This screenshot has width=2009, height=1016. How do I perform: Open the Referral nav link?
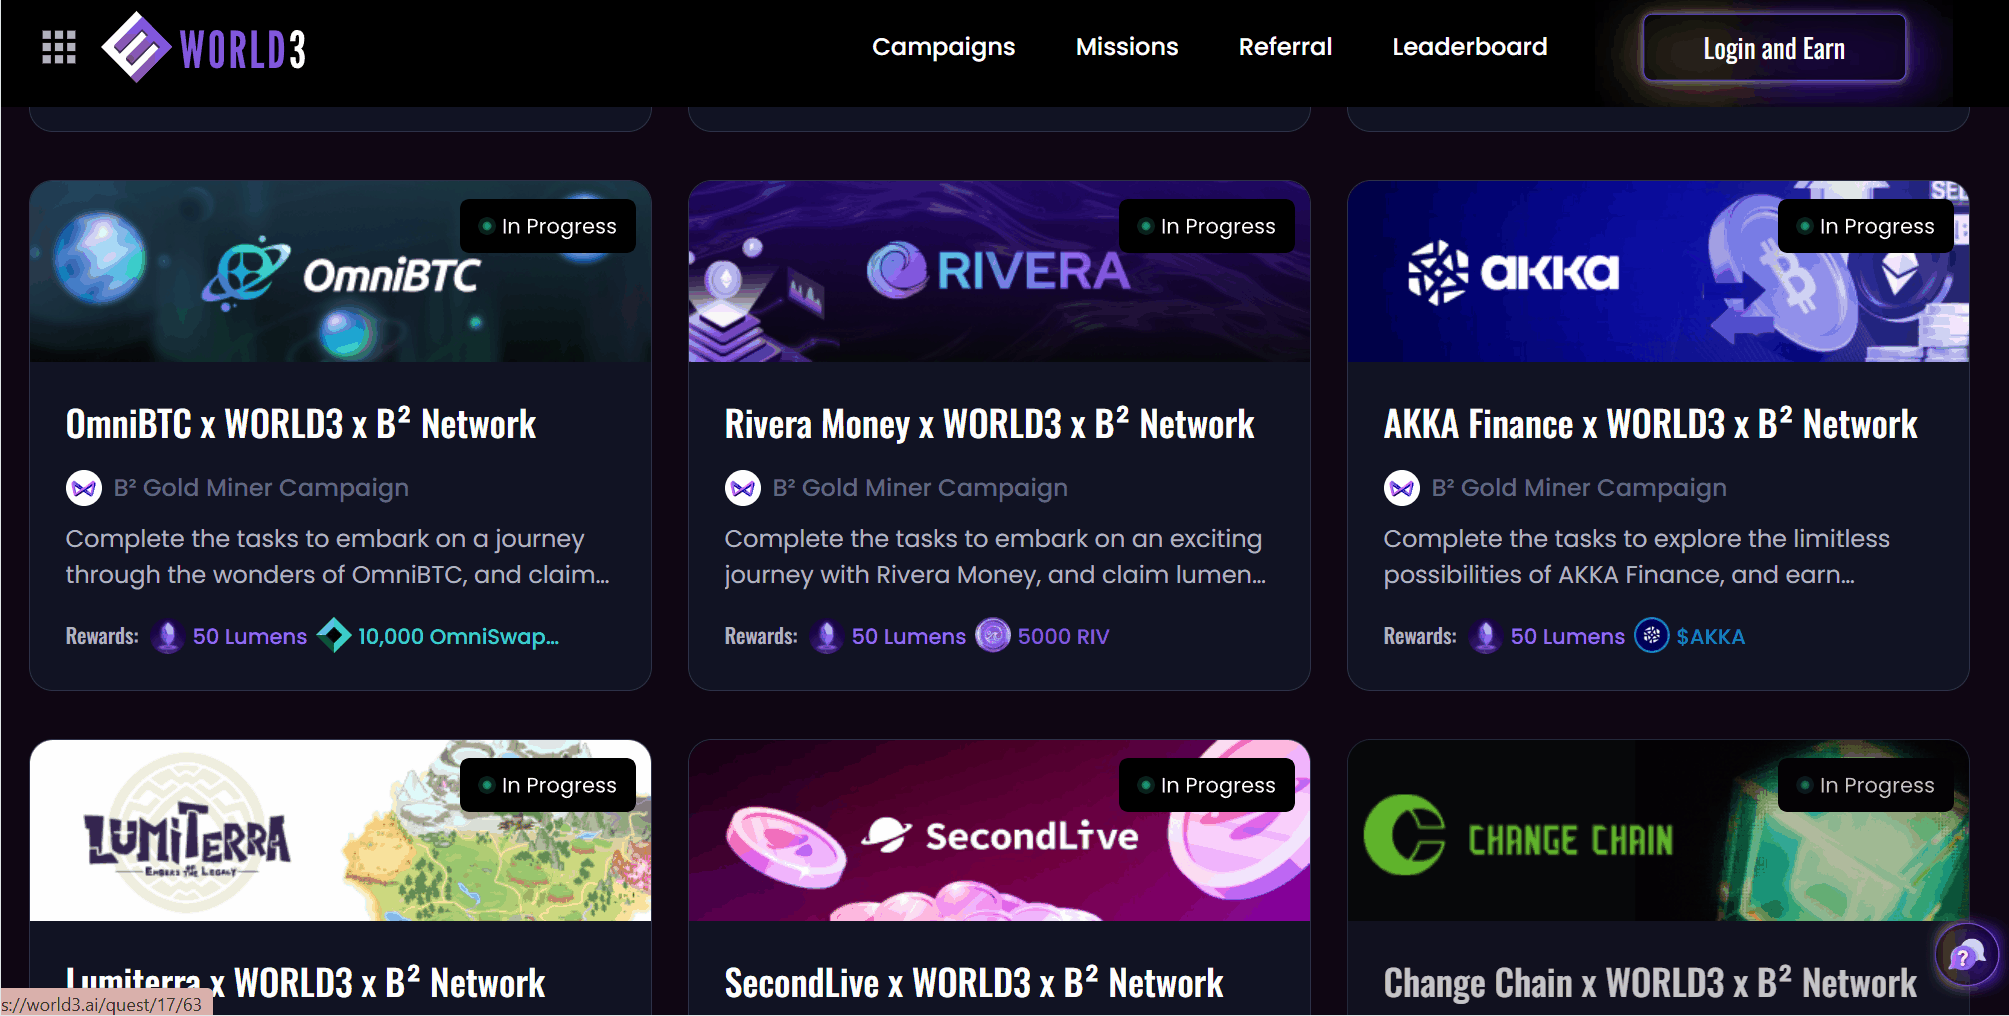coord(1285,47)
